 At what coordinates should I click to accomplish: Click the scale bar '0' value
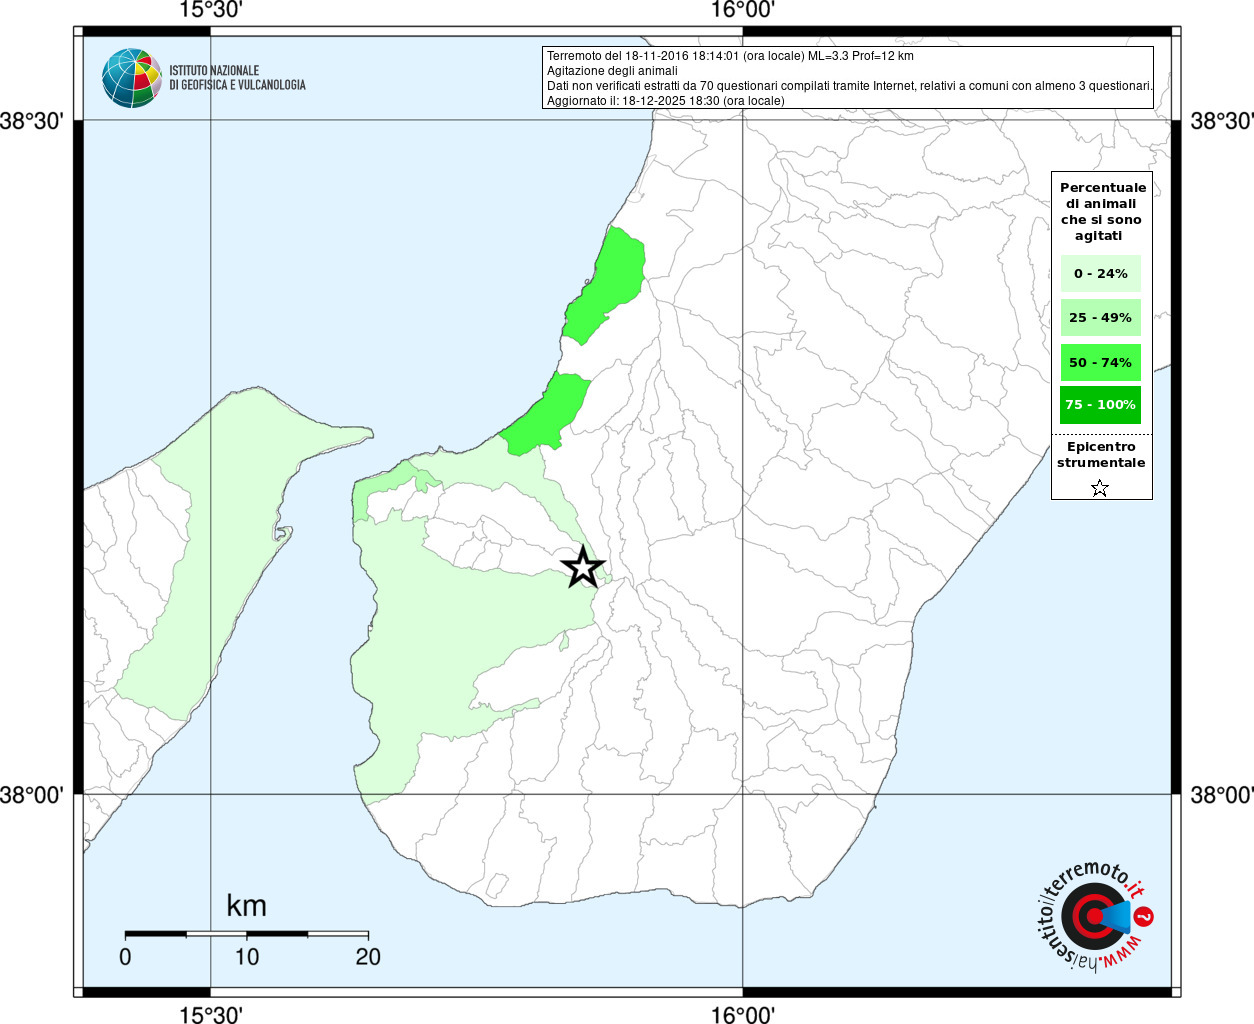(125, 957)
